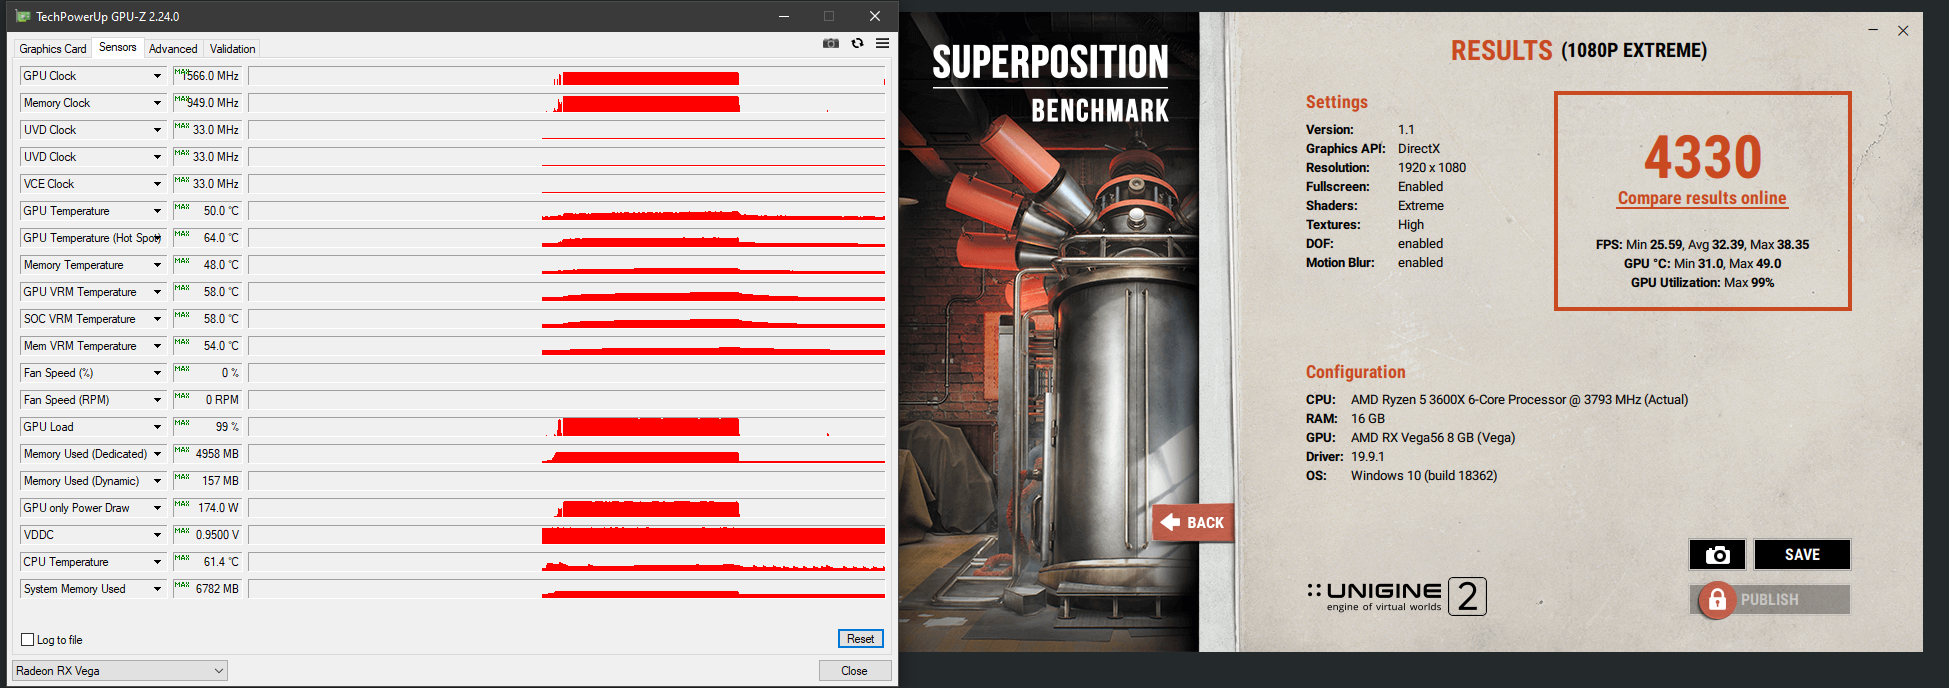Open the System Memory Used dropdown
Viewport: 1949px width, 688px height.
coord(157,589)
